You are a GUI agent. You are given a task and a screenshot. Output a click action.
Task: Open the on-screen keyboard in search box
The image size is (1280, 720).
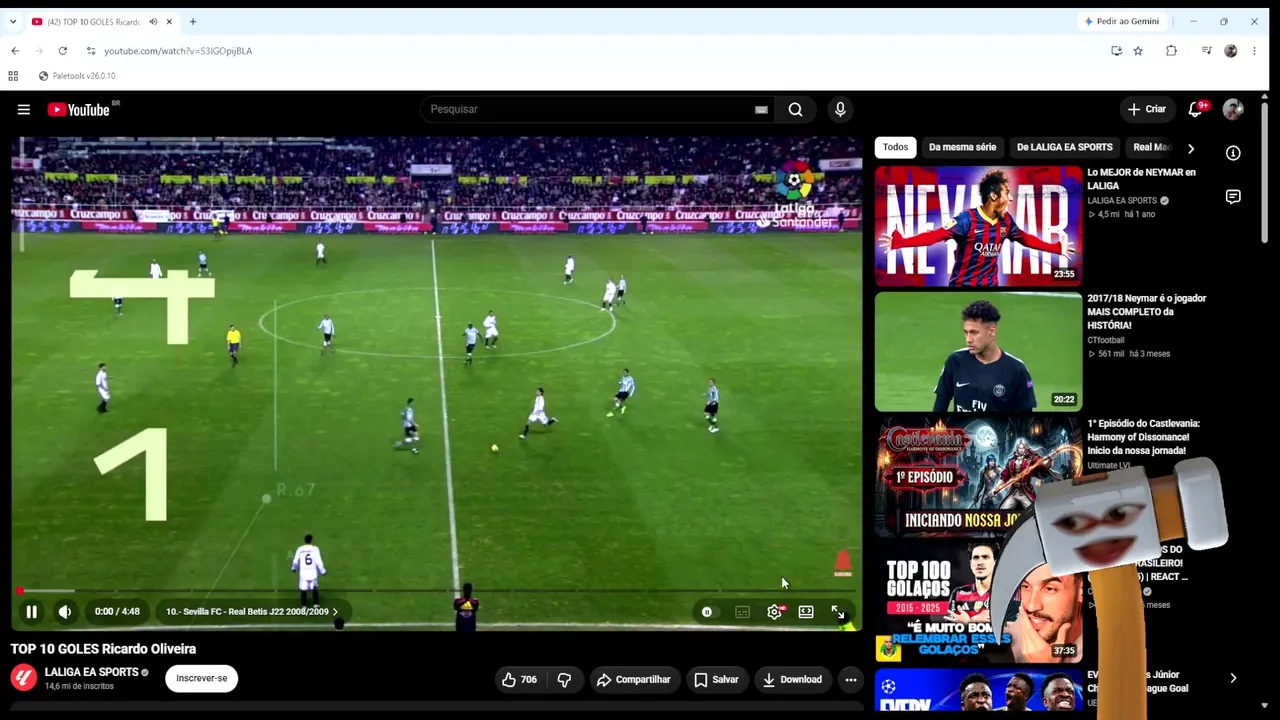[x=761, y=110]
